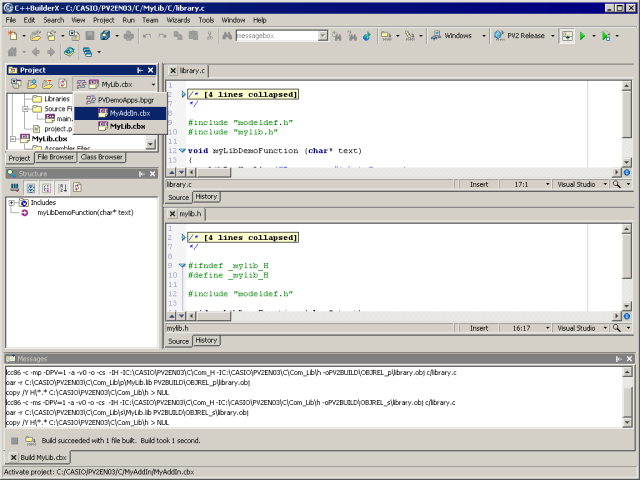This screenshot has width=640, height=480.
Task: Switch to File Browser tab
Action: coord(56,157)
